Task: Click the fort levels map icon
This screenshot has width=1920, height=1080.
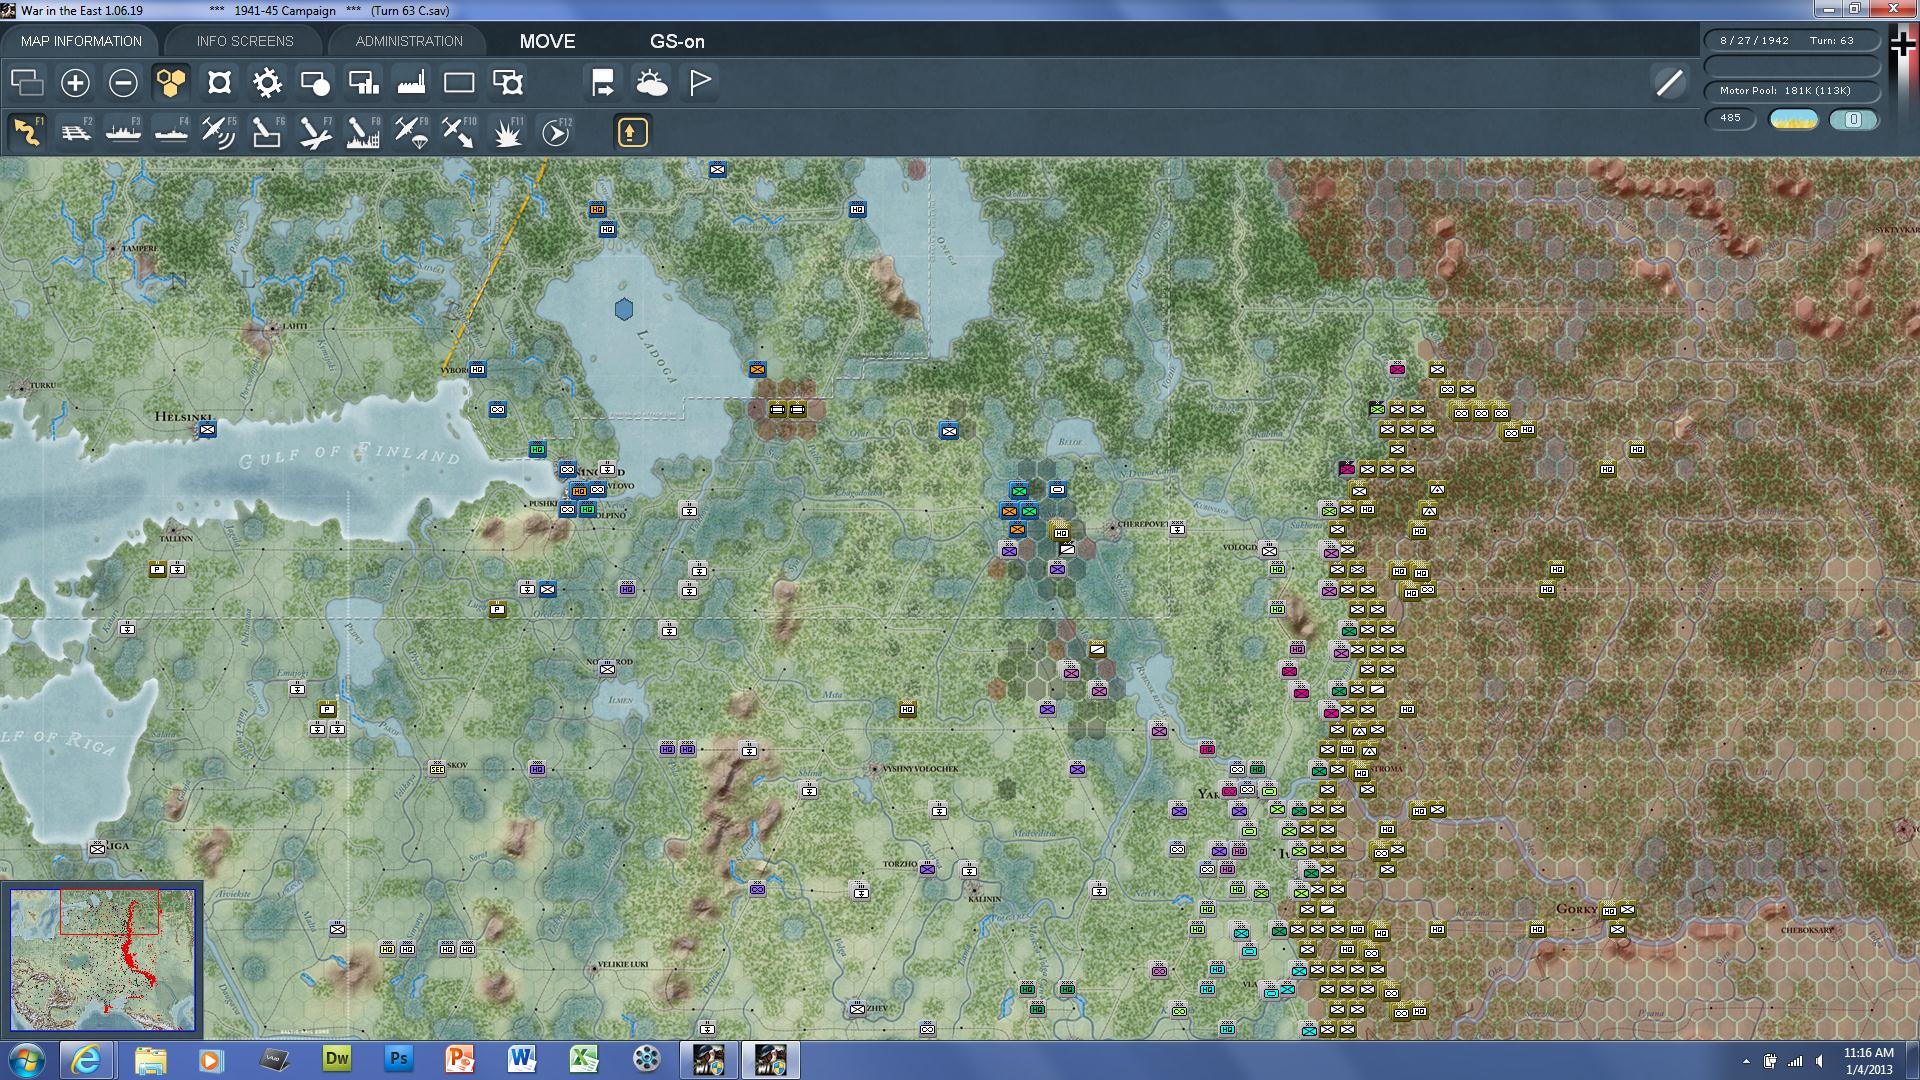Action: [219, 83]
